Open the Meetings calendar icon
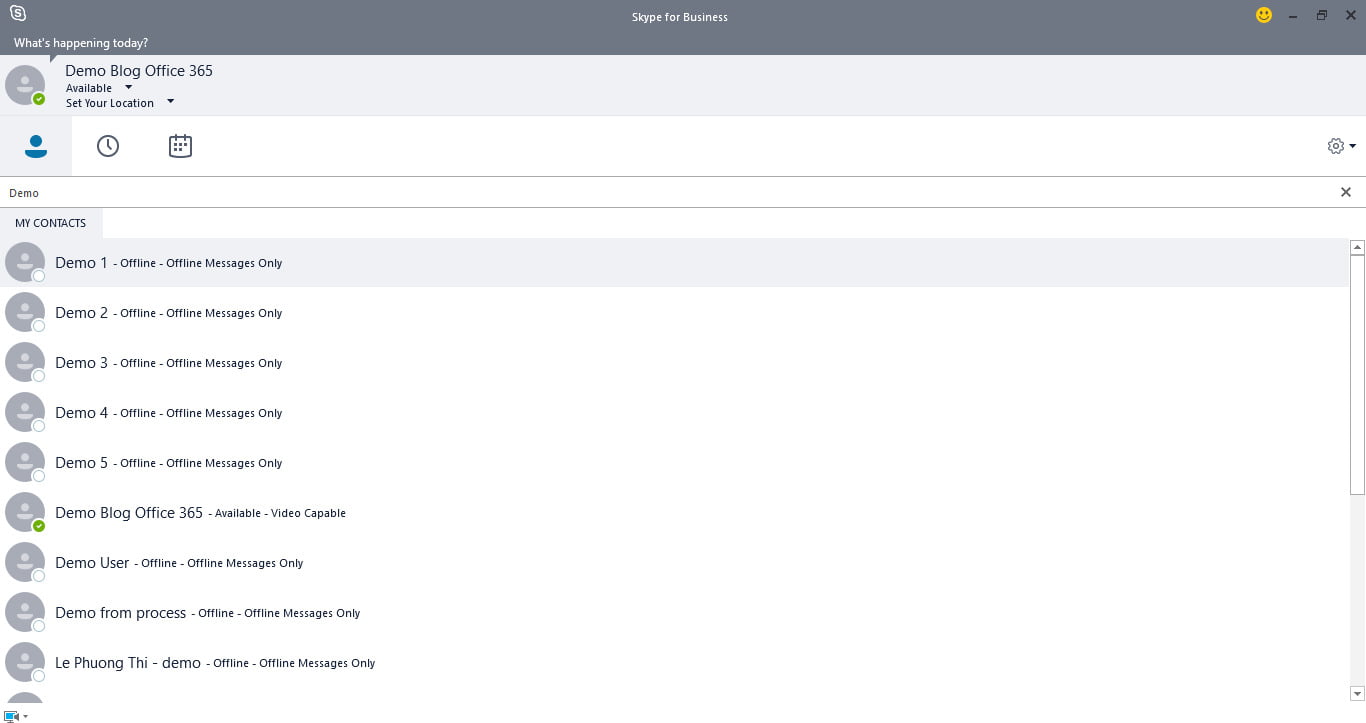Viewport: 1366px width, 723px height. [180, 146]
